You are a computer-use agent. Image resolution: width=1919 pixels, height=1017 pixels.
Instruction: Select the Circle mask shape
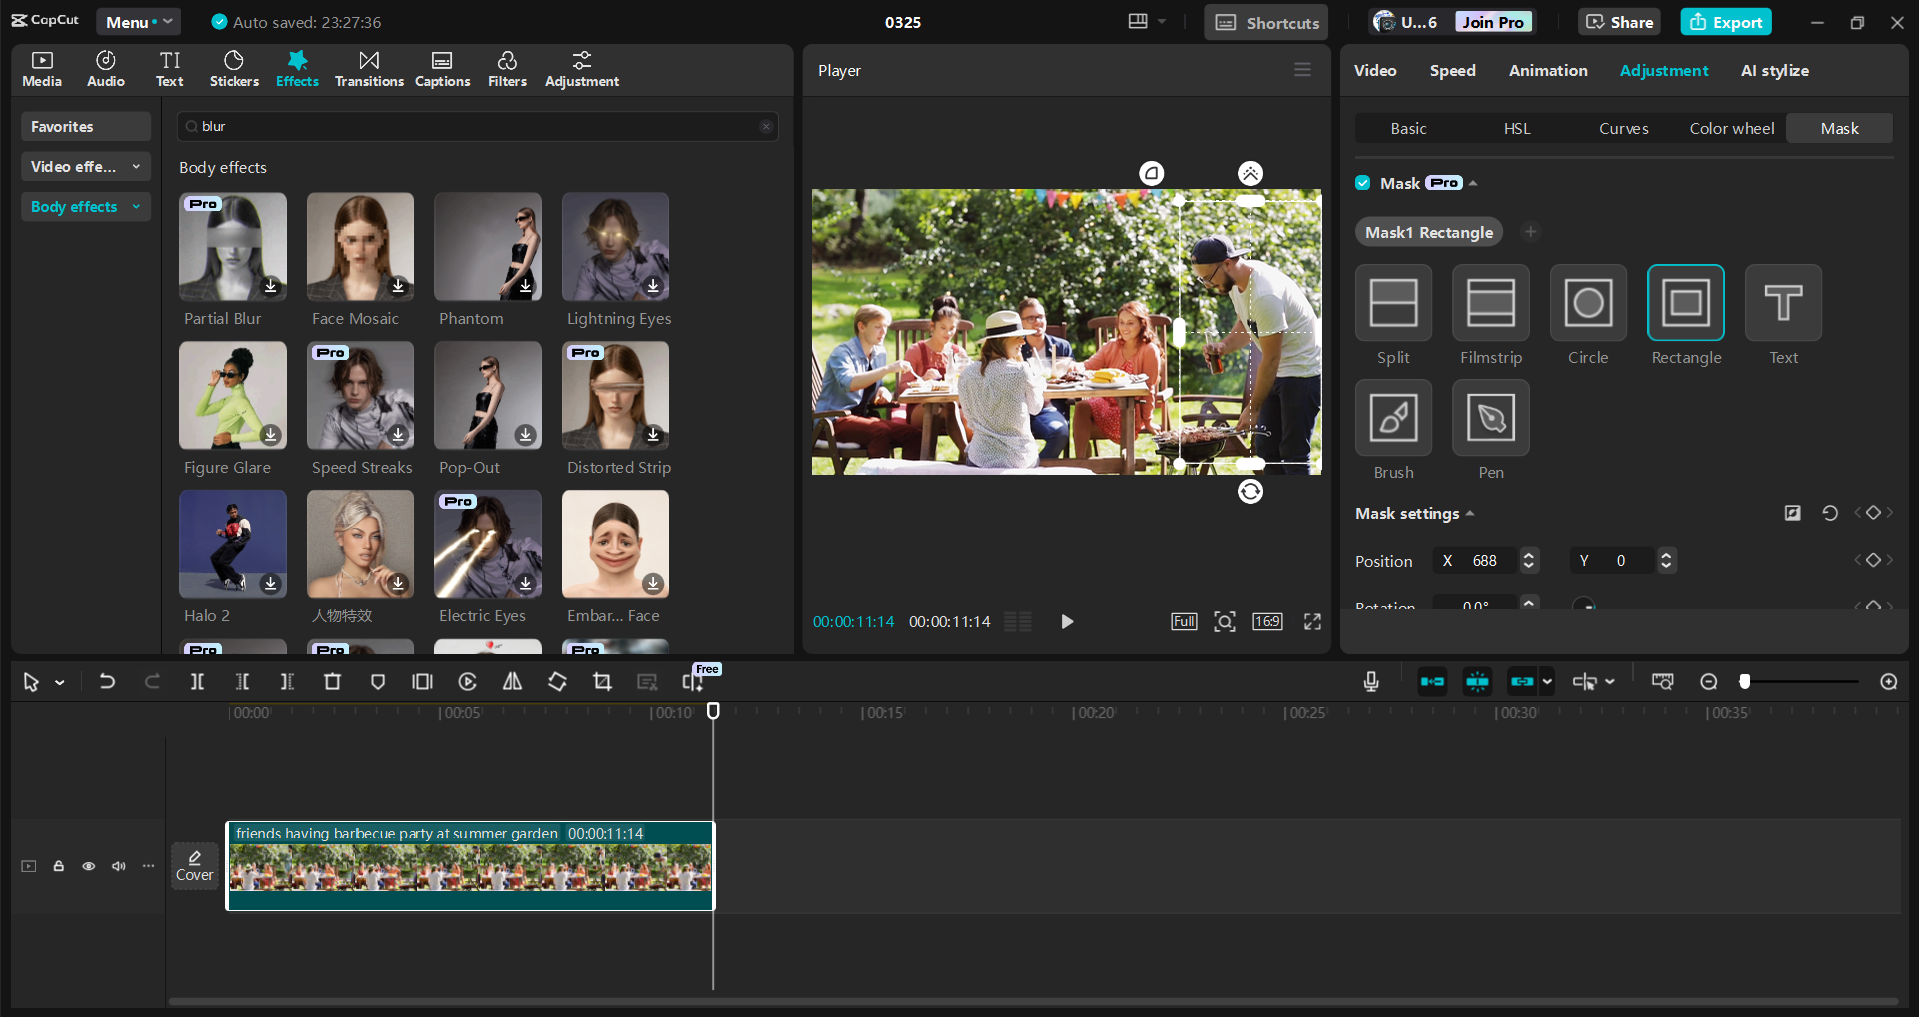1587,303
